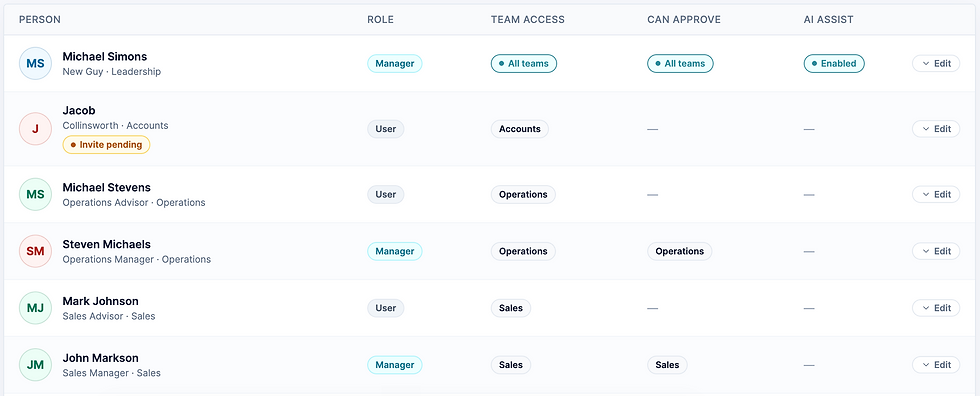Click the PERSON column header
Screen dimensions: 980x396
click(x=40, y=20)
